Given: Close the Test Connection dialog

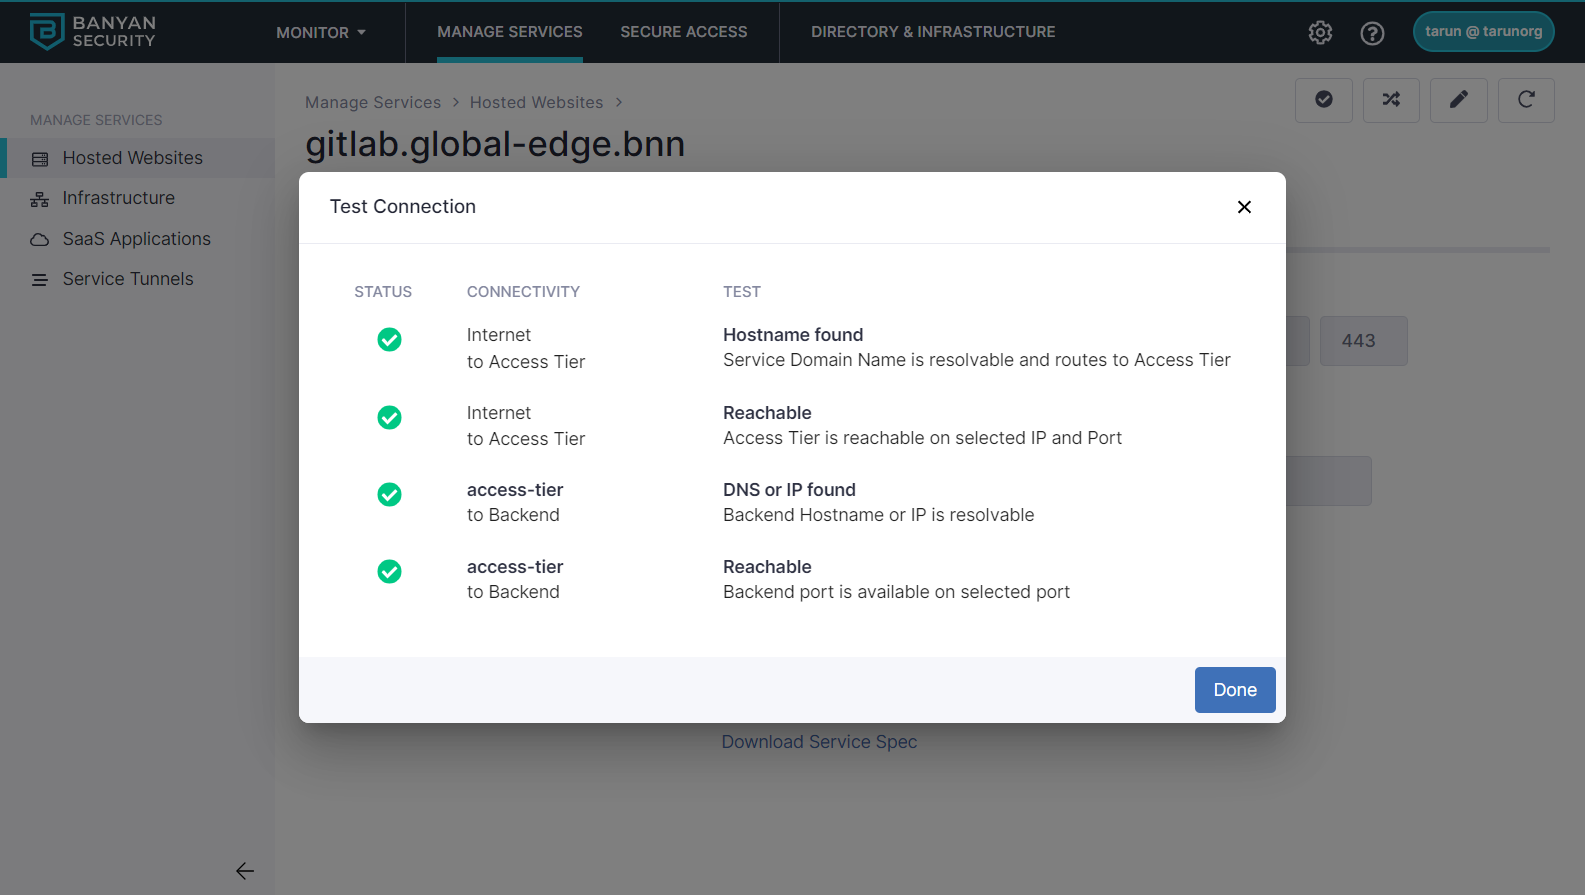Looking at the screenshot, I should [x=1244, y=207].
